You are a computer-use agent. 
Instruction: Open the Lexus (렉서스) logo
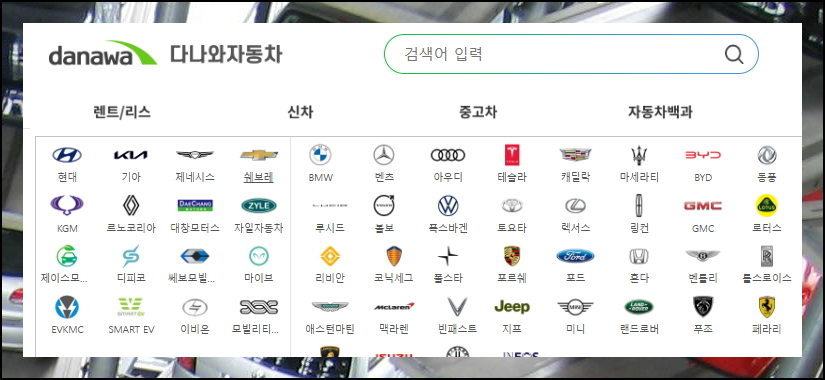coord(576,205)
